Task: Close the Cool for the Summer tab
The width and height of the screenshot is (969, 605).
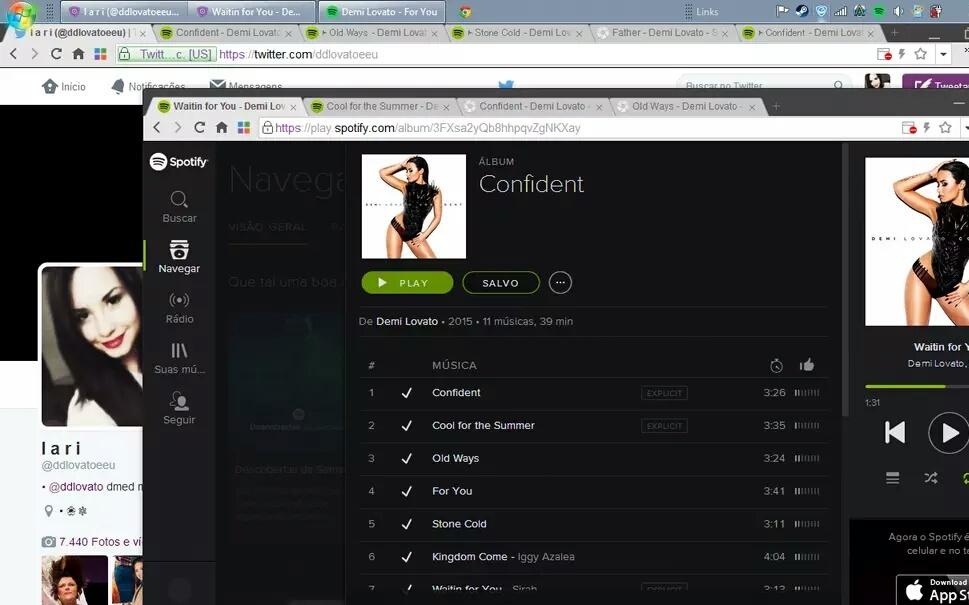Action: click(446, 107)
